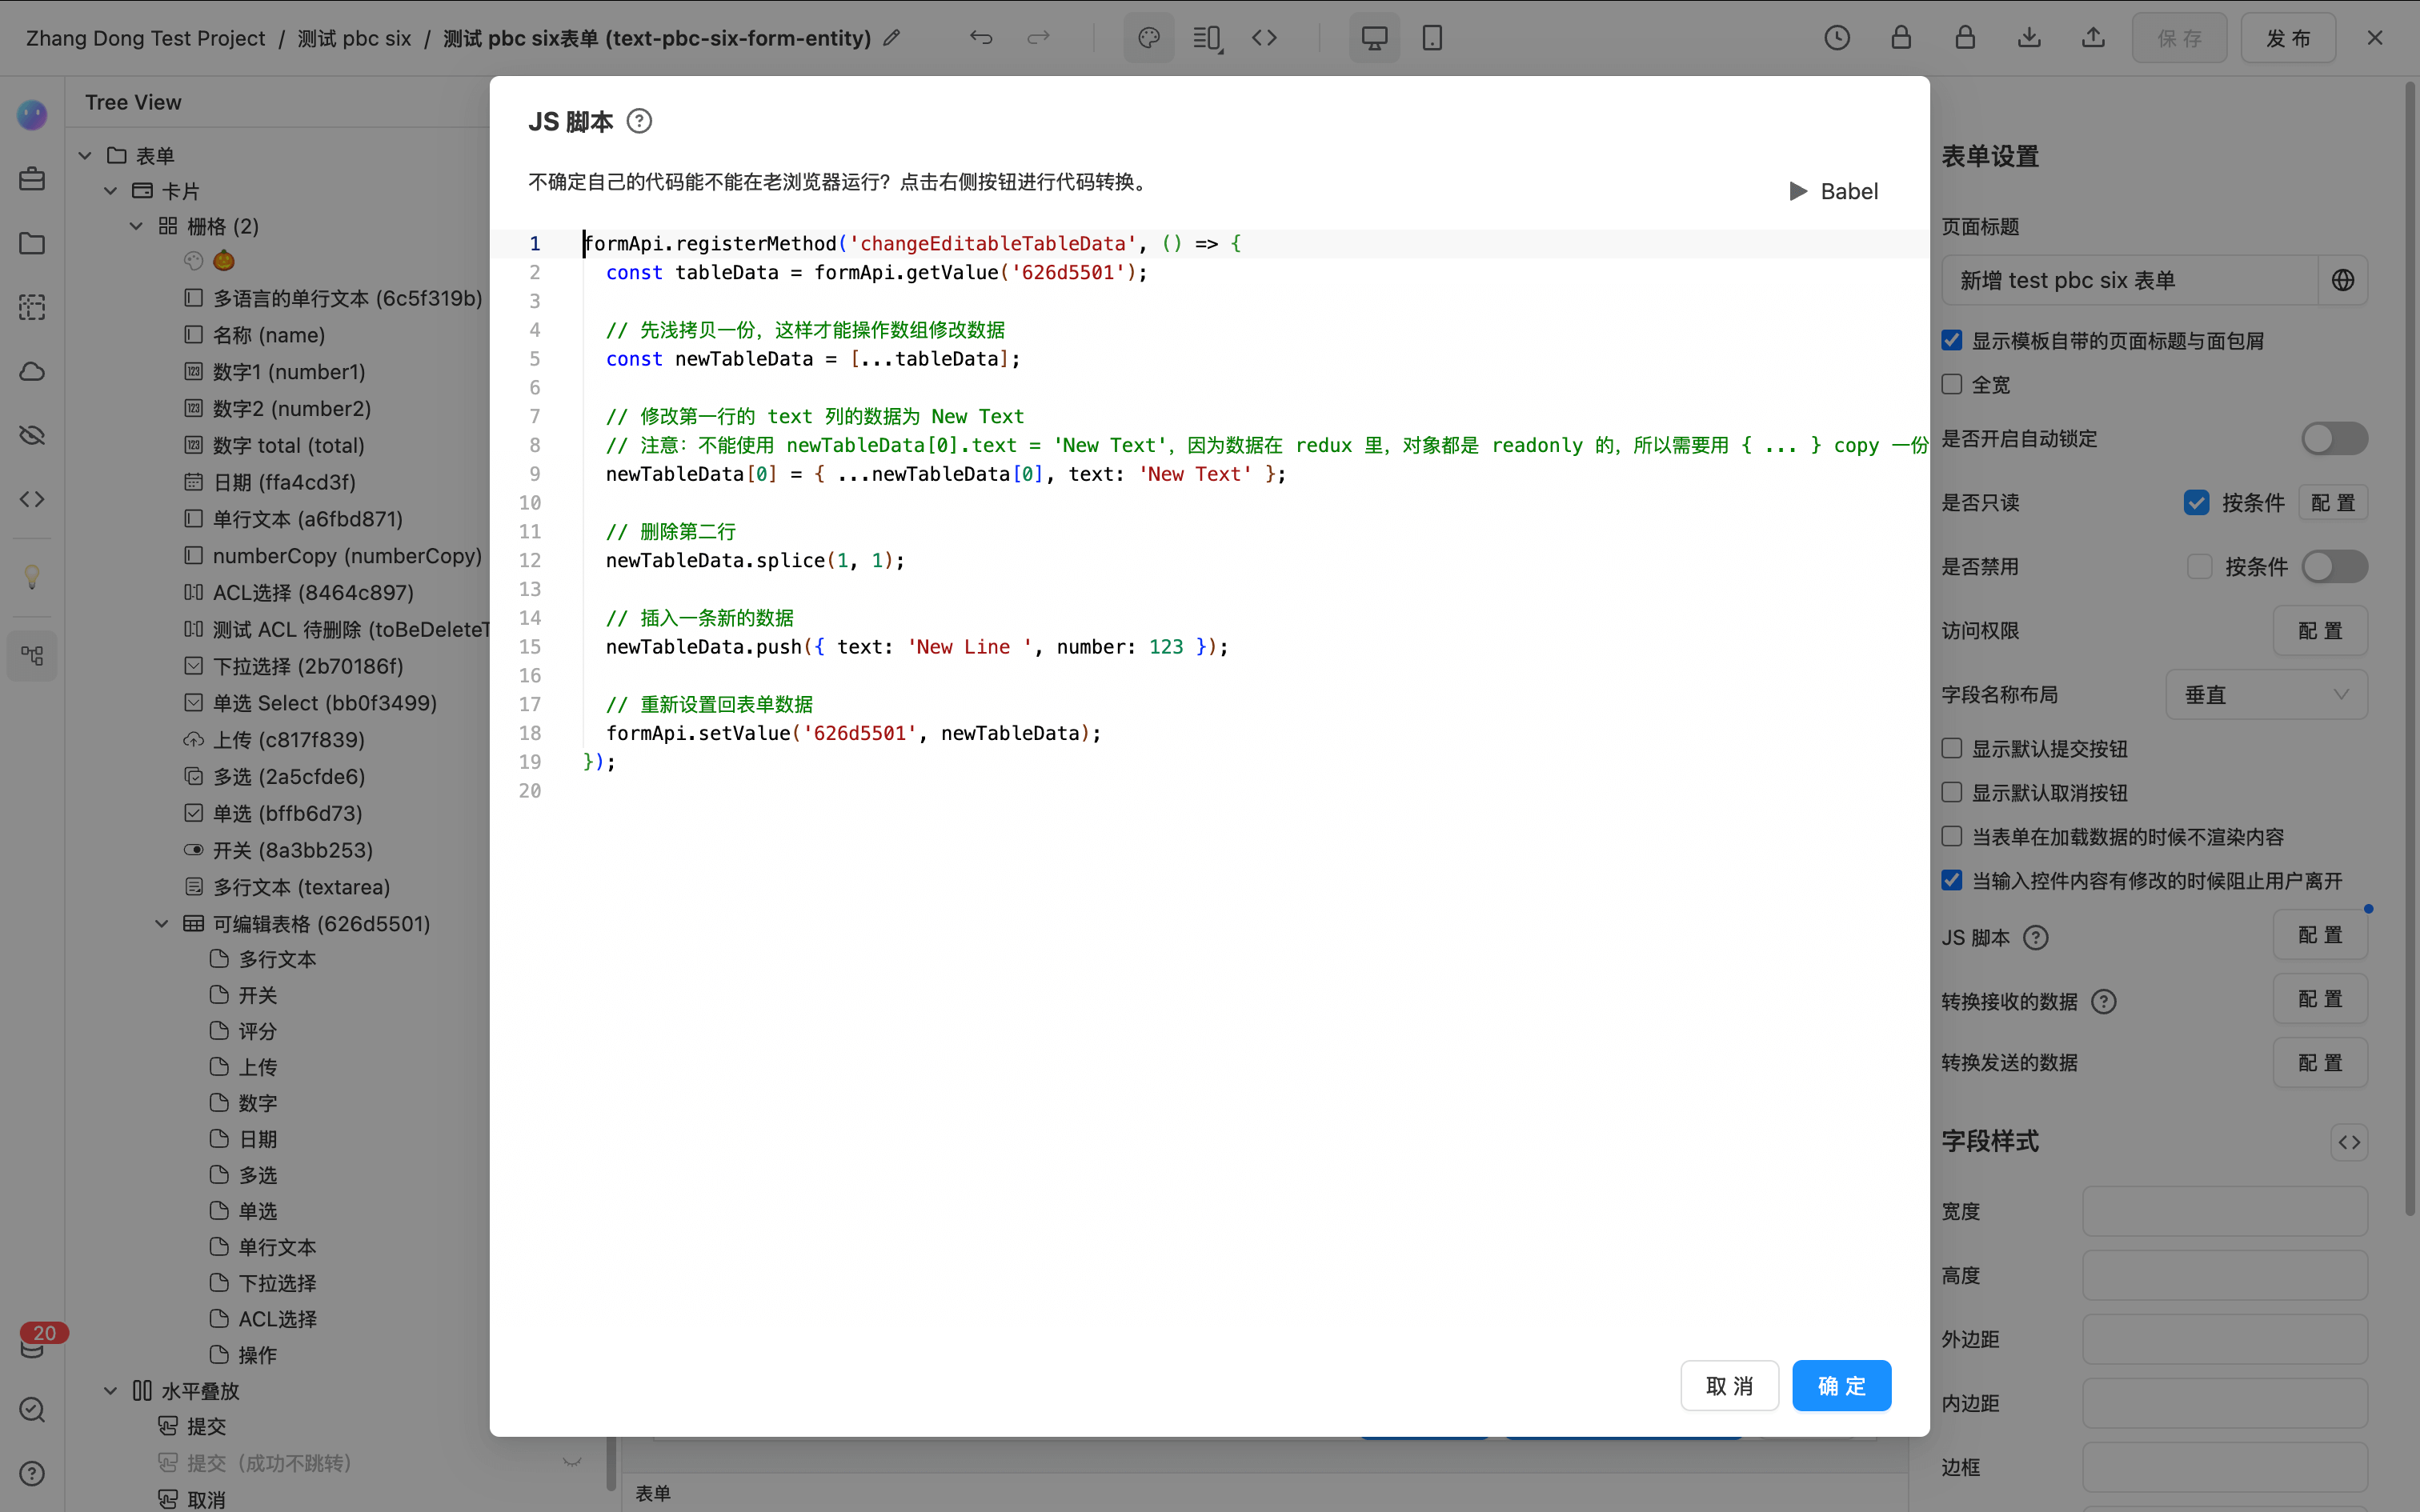The image size is (2420, 1512).
Task: Open 访问权限 配置 button
Action: (2320, 630)
